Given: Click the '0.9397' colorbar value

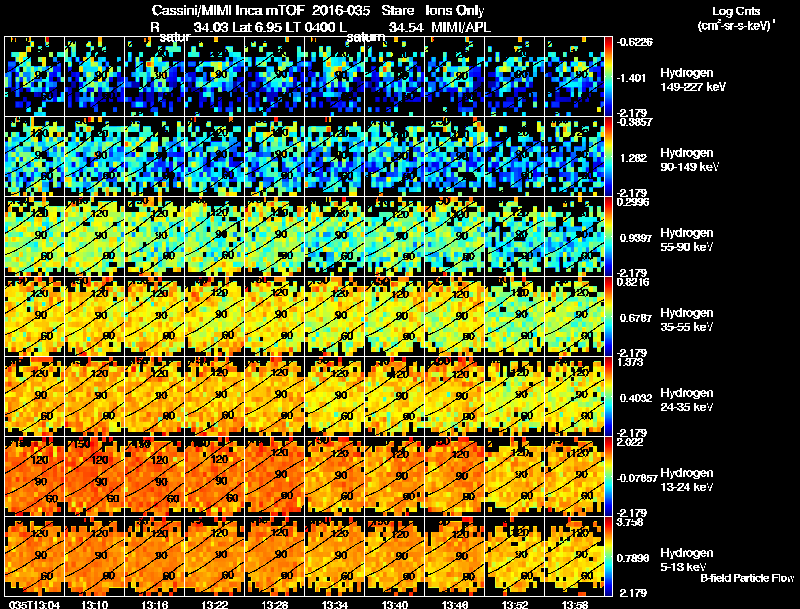Looking at the screenshot, I should pos(636,238).
